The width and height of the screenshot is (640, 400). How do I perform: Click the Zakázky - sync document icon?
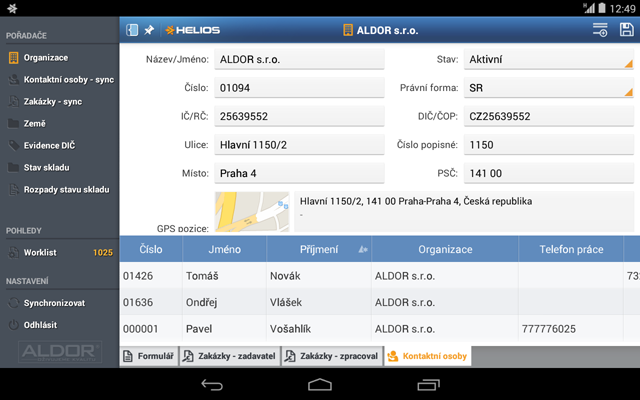(x=13, y=102)
